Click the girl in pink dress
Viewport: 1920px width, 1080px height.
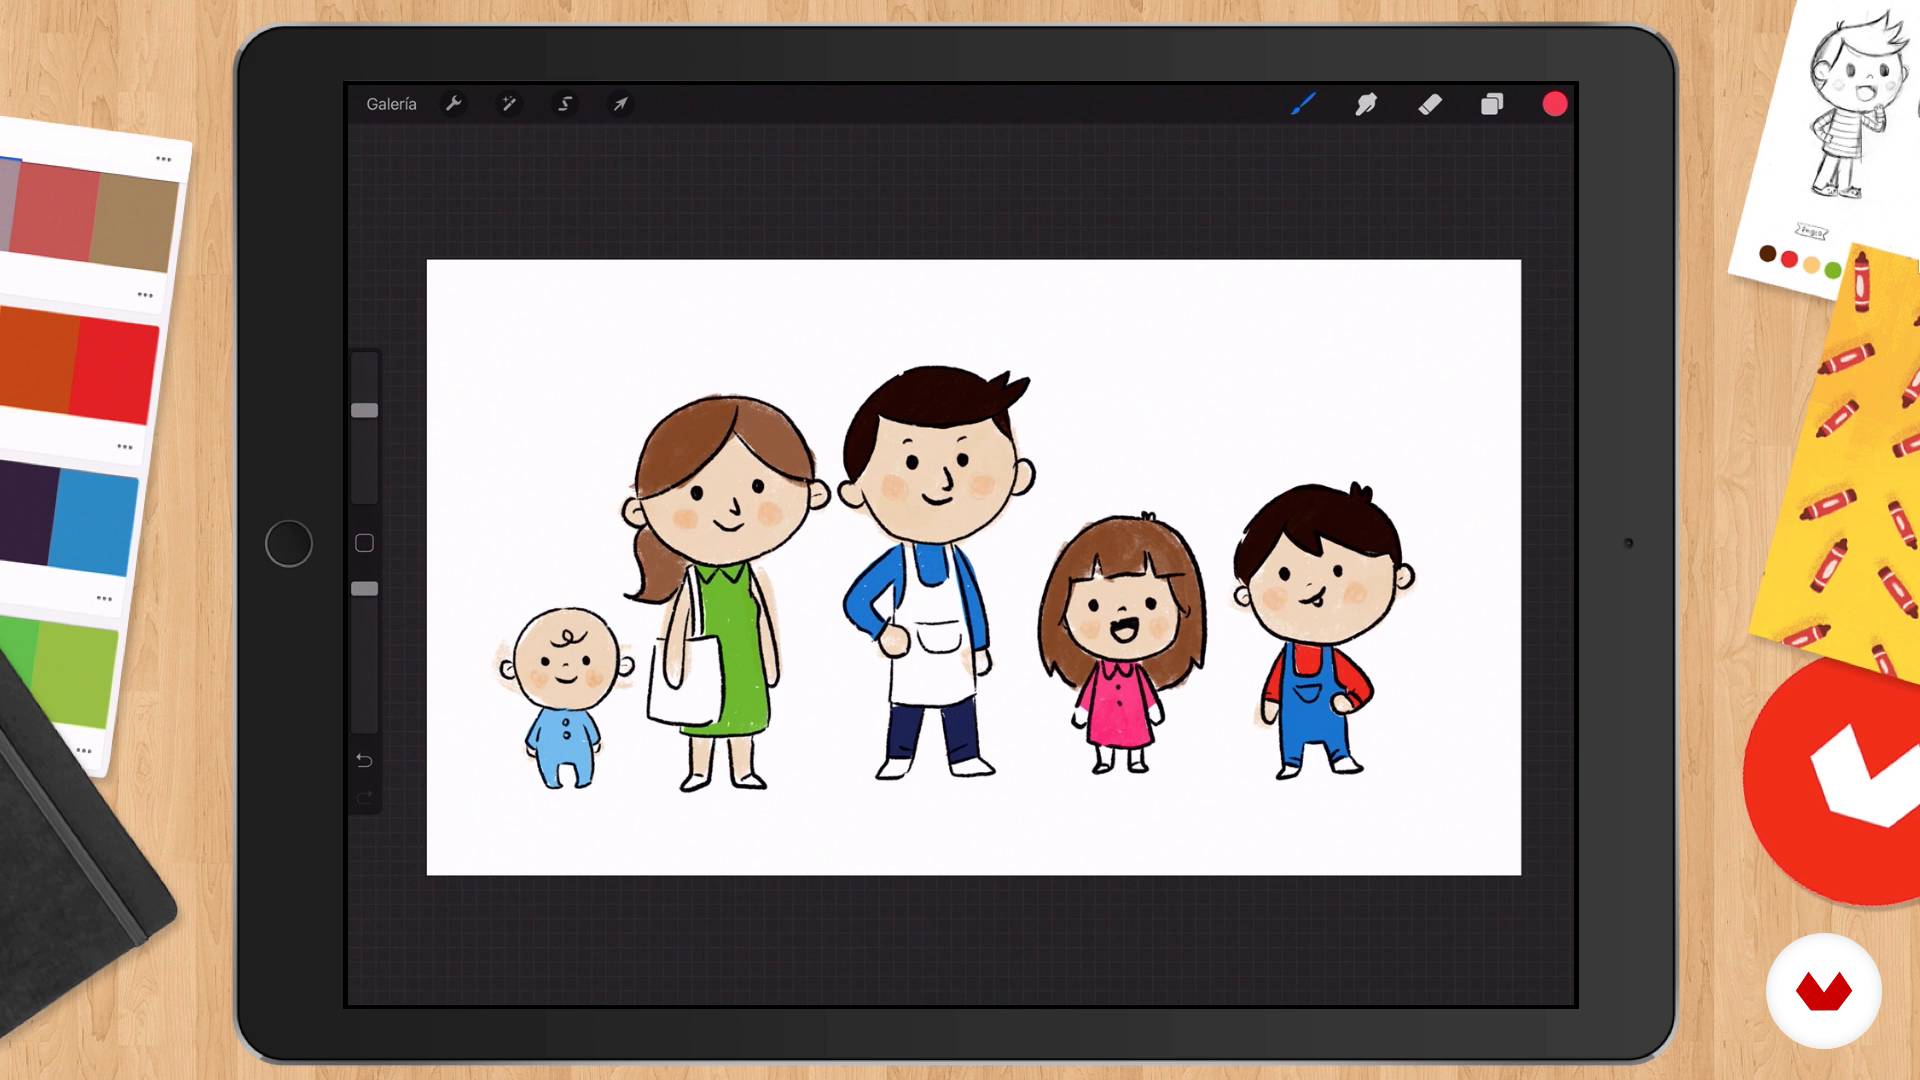click(1121, 643)
